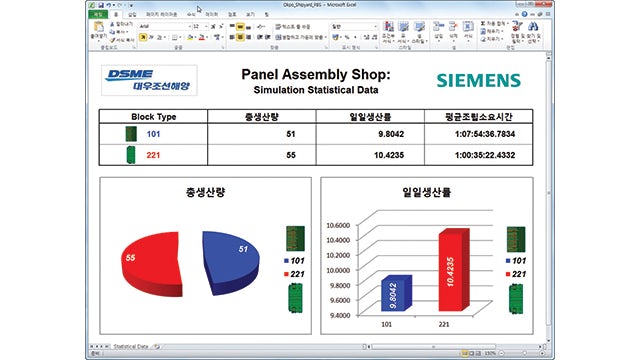
Task: Toggle Bold formatting button
Action: 143,37
